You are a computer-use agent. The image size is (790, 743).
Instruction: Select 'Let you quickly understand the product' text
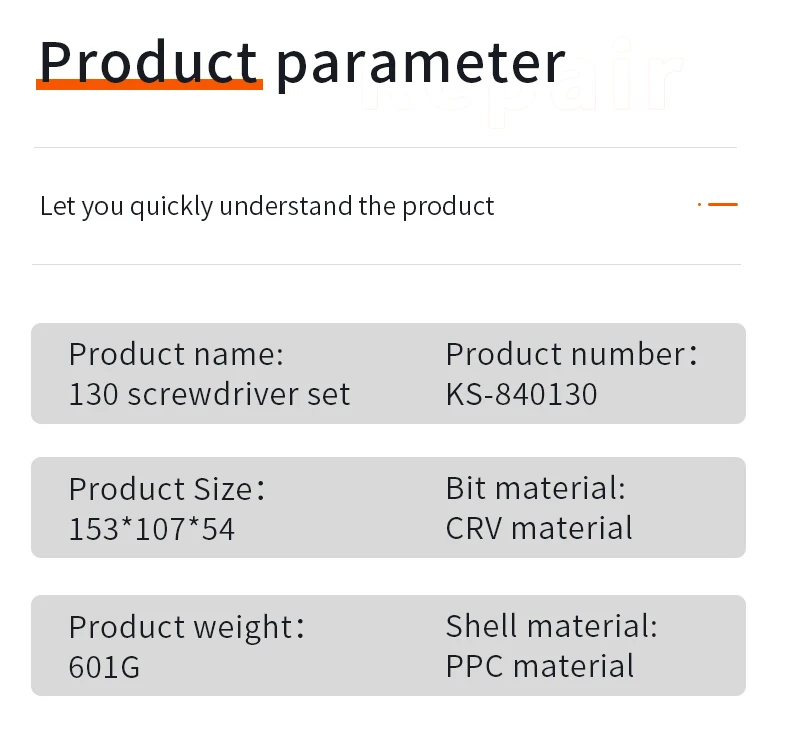[267, 207]
